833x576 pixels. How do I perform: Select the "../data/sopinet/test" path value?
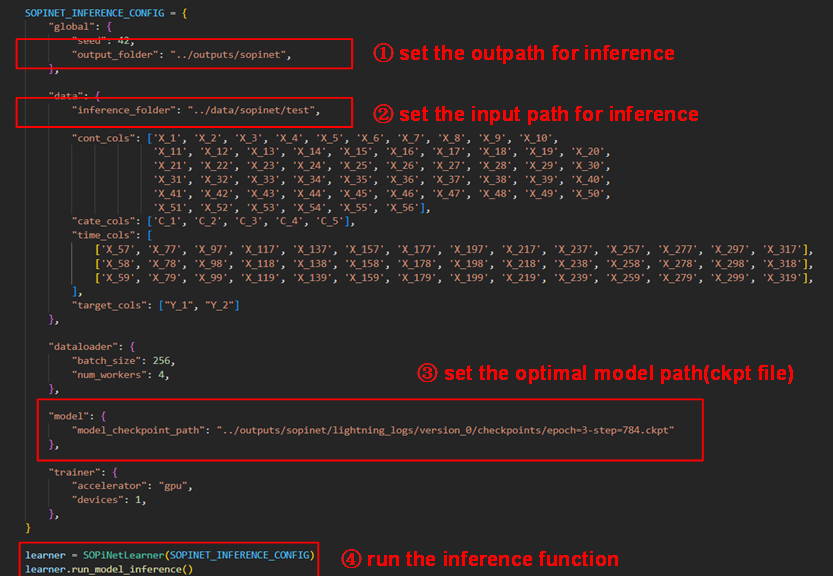(251, 110)
